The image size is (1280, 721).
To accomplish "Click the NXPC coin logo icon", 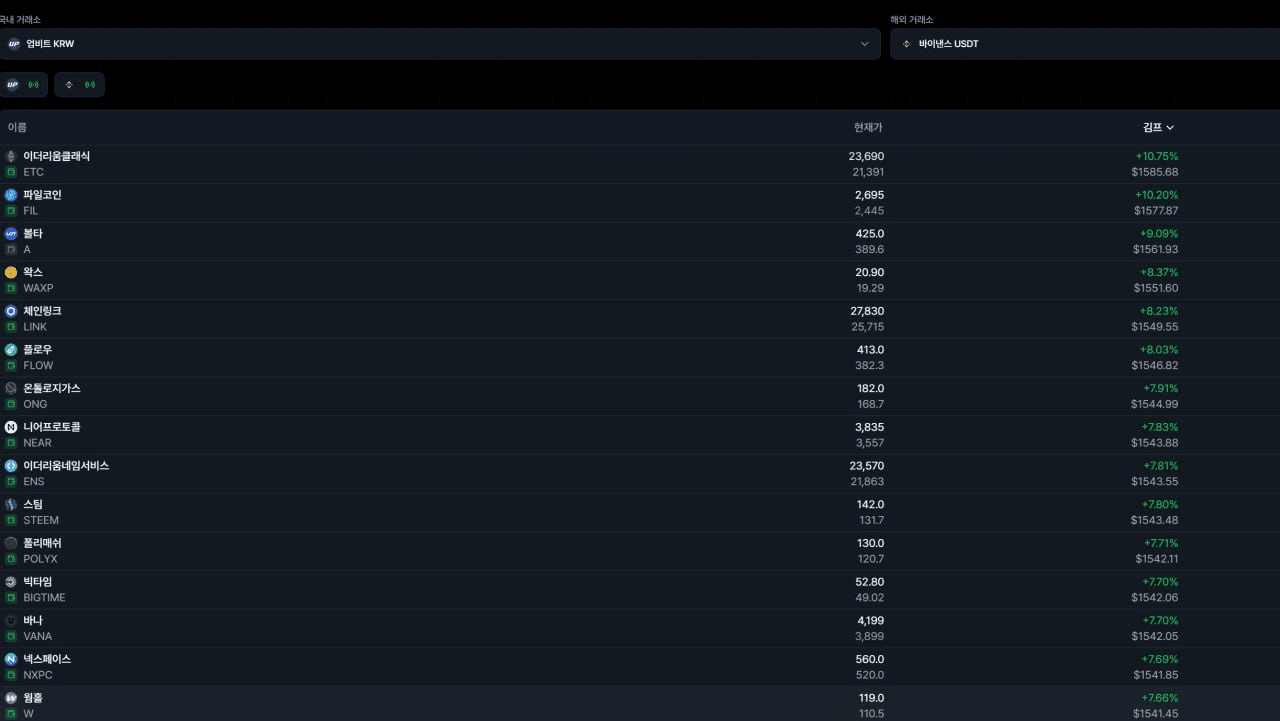I will click(11, 659).
